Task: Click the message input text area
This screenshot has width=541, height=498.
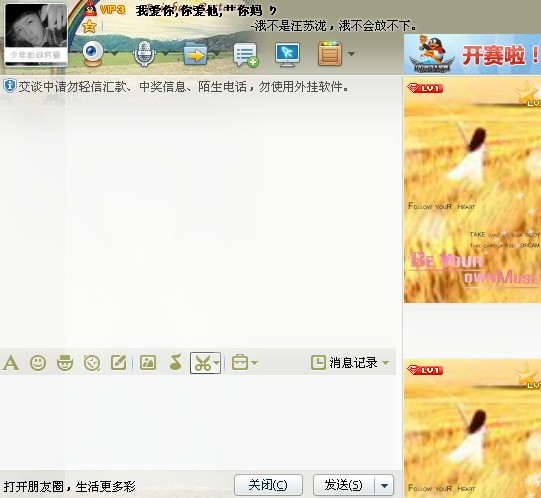Action: pos(200,422)
